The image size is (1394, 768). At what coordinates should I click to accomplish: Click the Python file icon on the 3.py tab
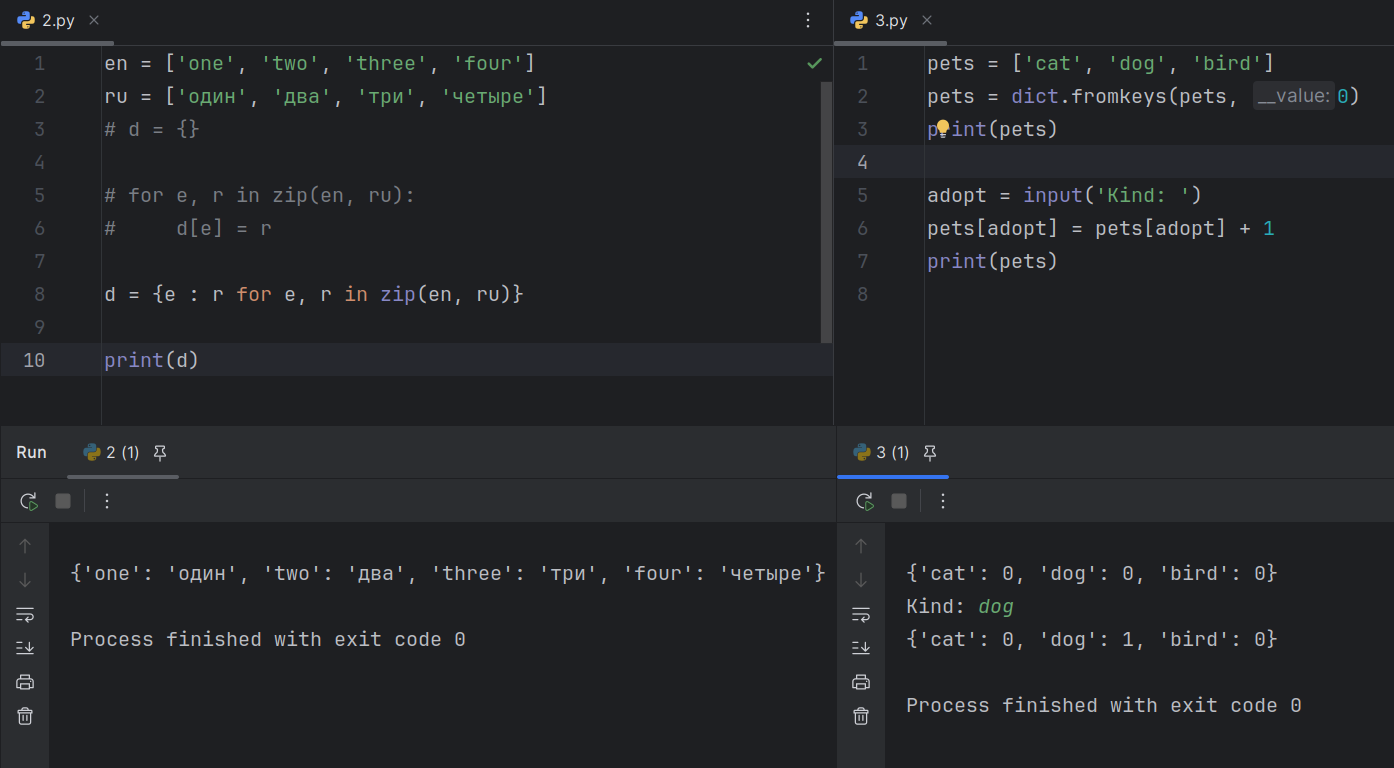coord(859,21)
